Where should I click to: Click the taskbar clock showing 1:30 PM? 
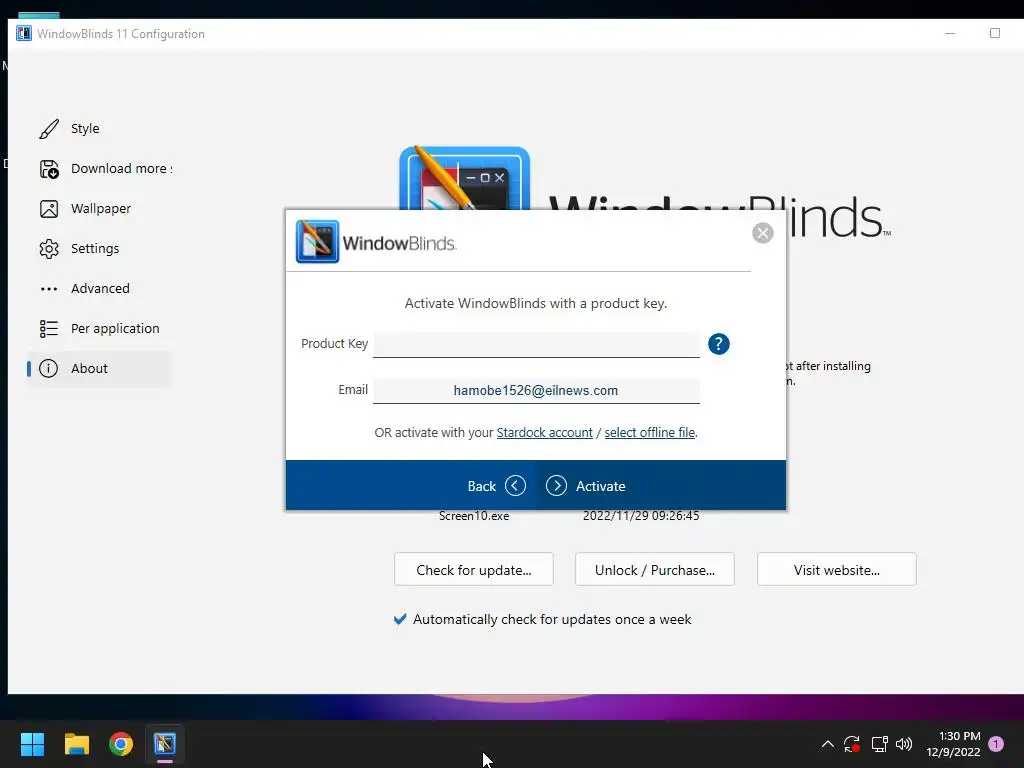953,744
